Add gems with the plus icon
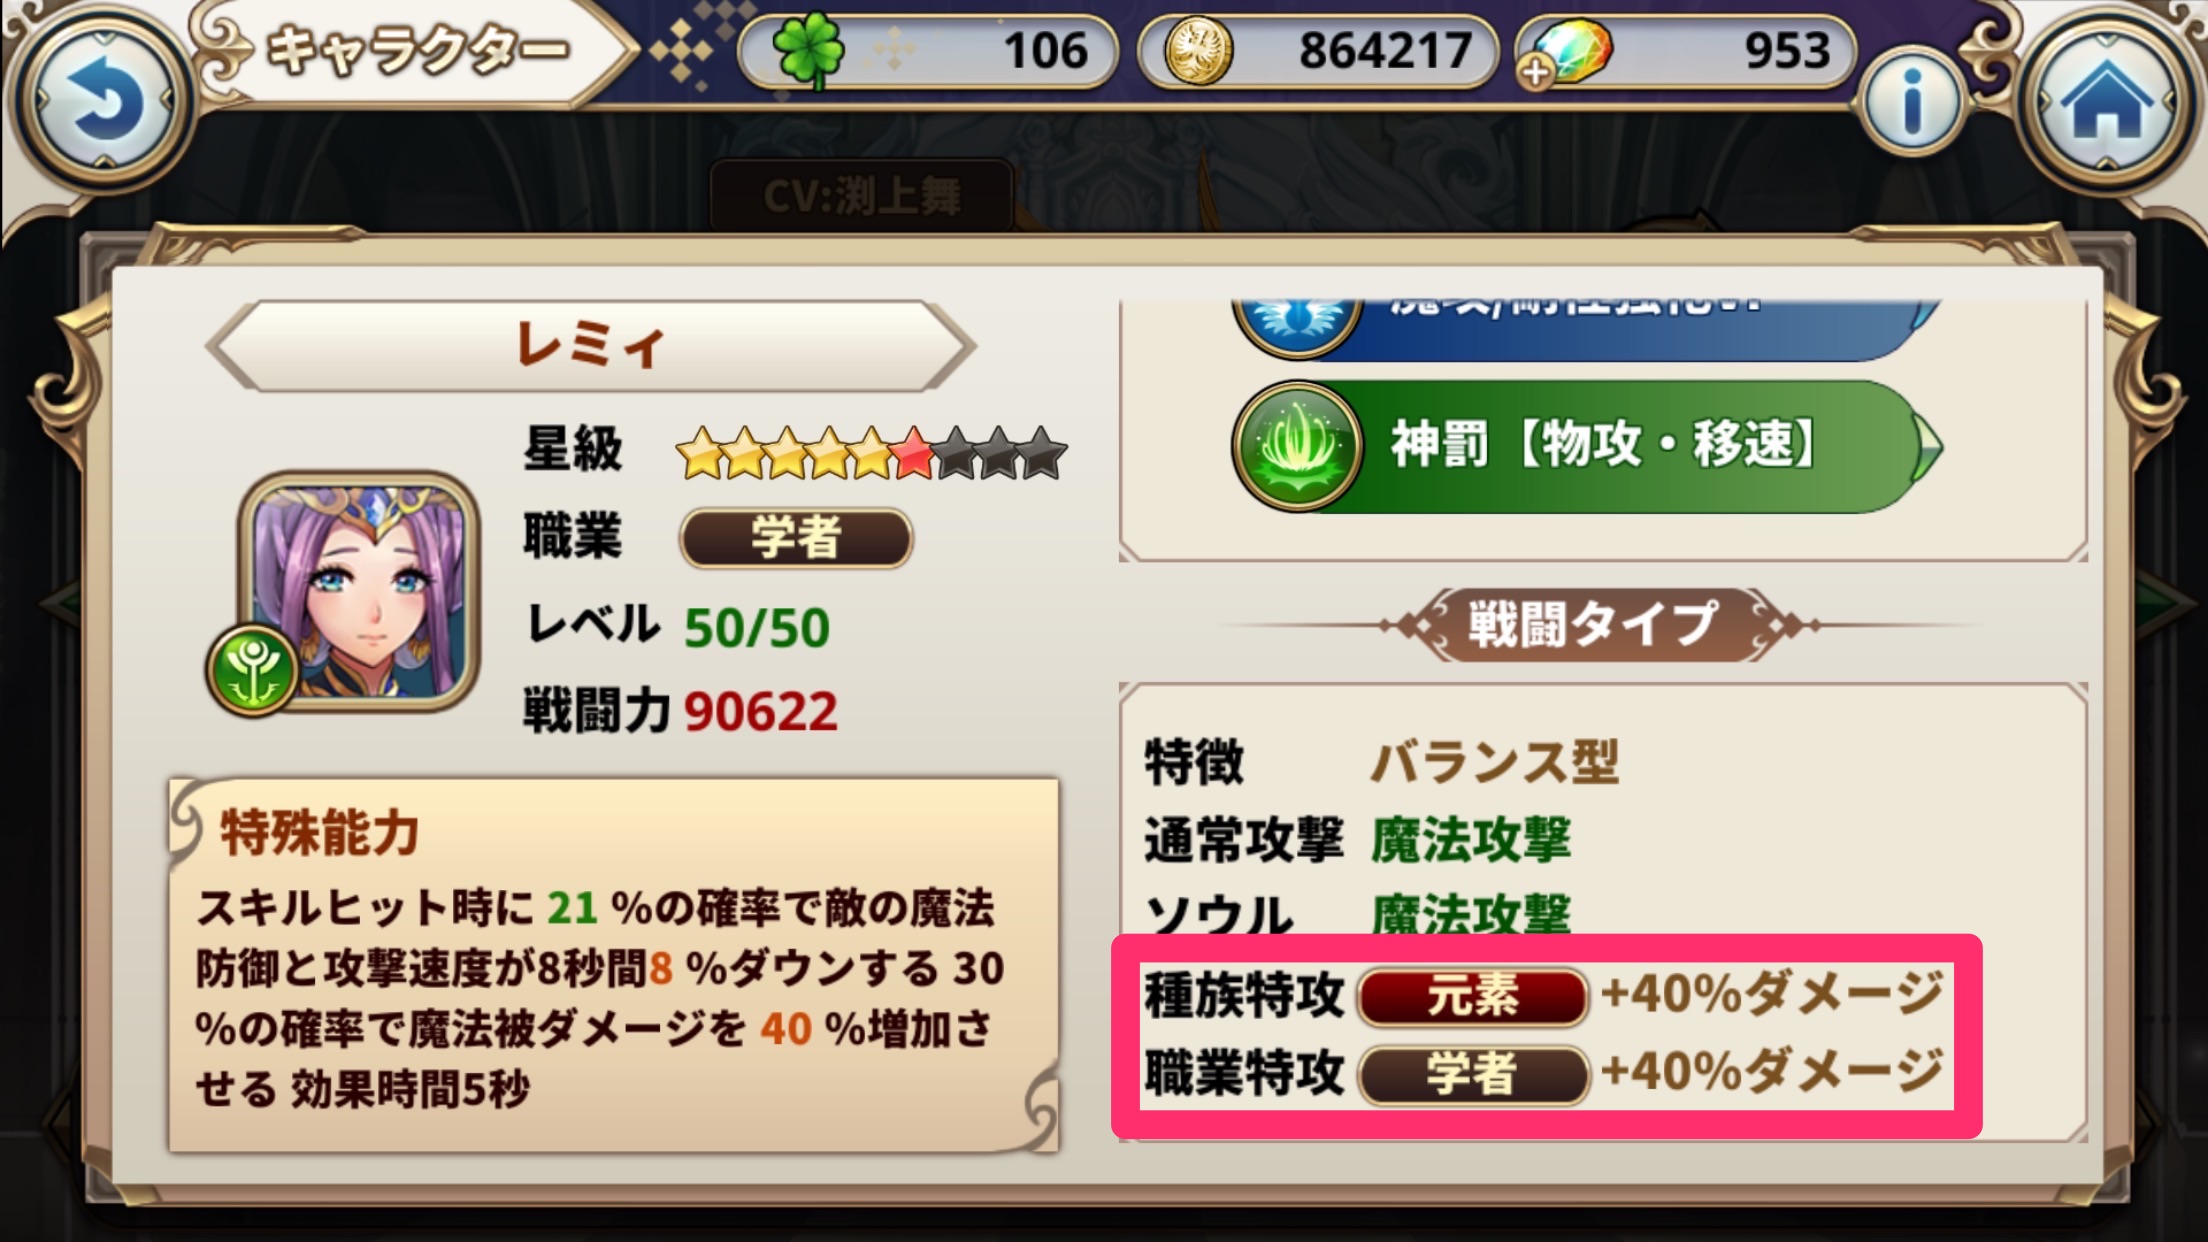Viewport: 2208px width, 1242px height. point(1535,72)
